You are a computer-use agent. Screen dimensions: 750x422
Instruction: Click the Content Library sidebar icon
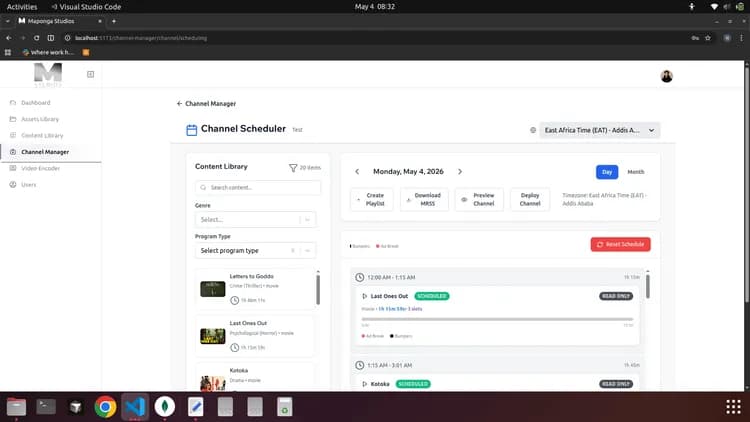13,135
